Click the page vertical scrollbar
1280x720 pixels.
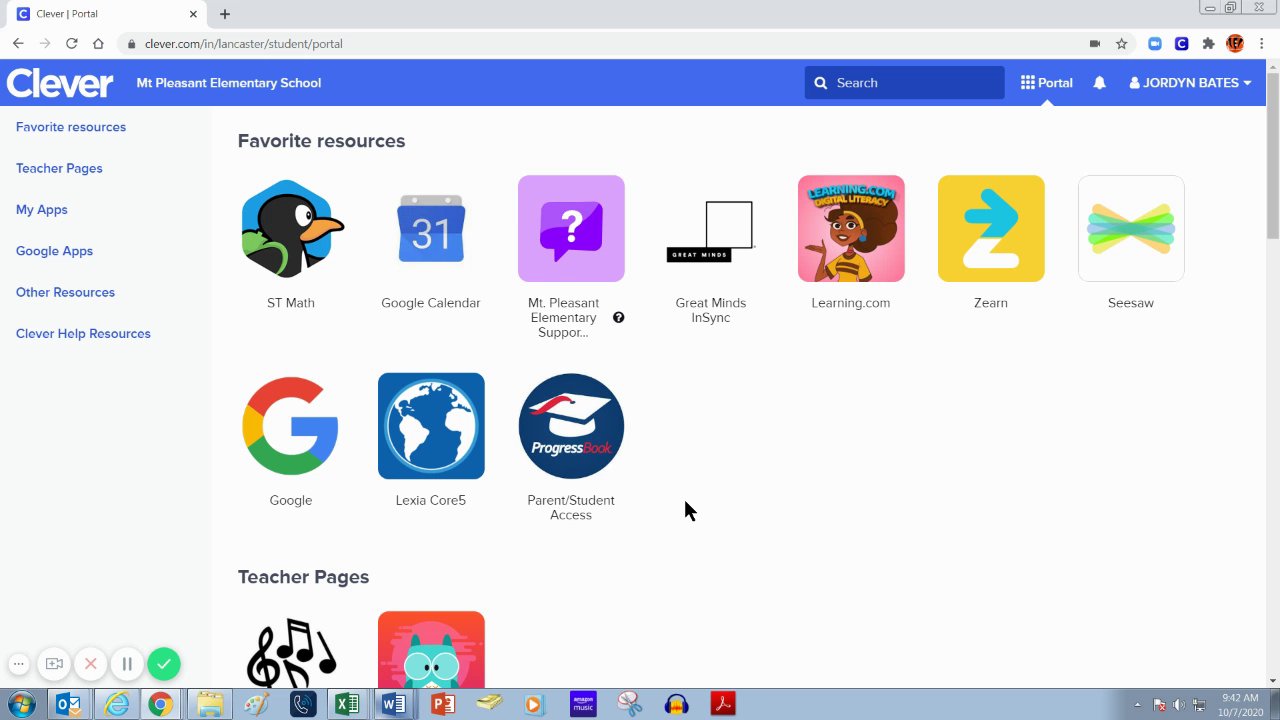pos(1272,155)
